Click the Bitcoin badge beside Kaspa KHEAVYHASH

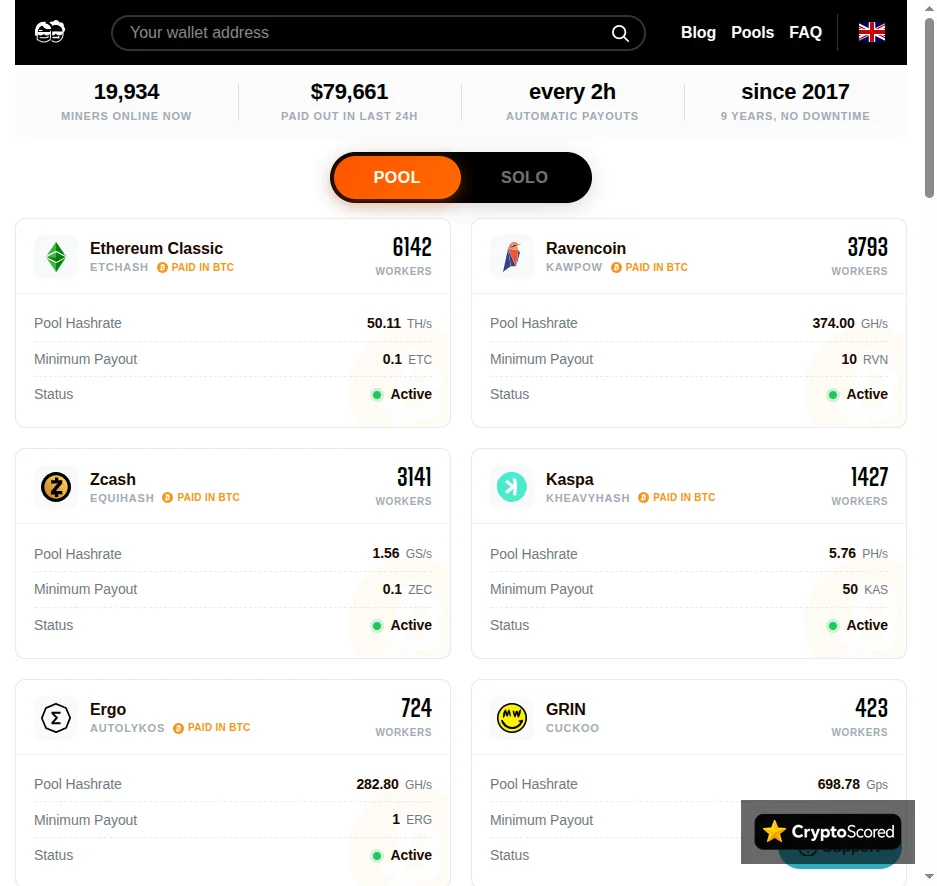(x=644, y=498)
